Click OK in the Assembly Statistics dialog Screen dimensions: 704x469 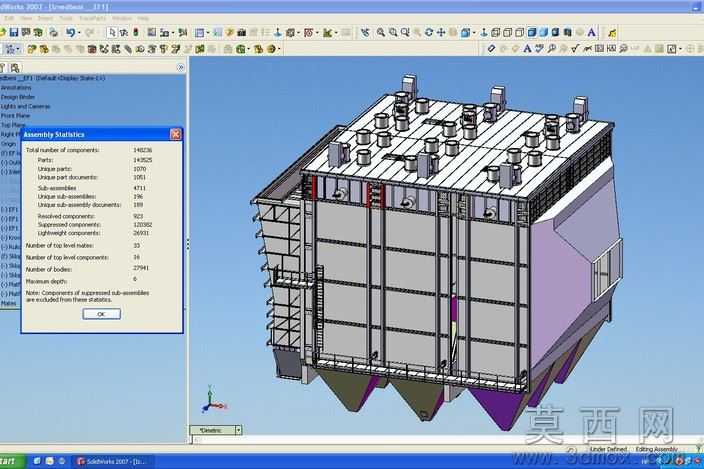[101, 314]
